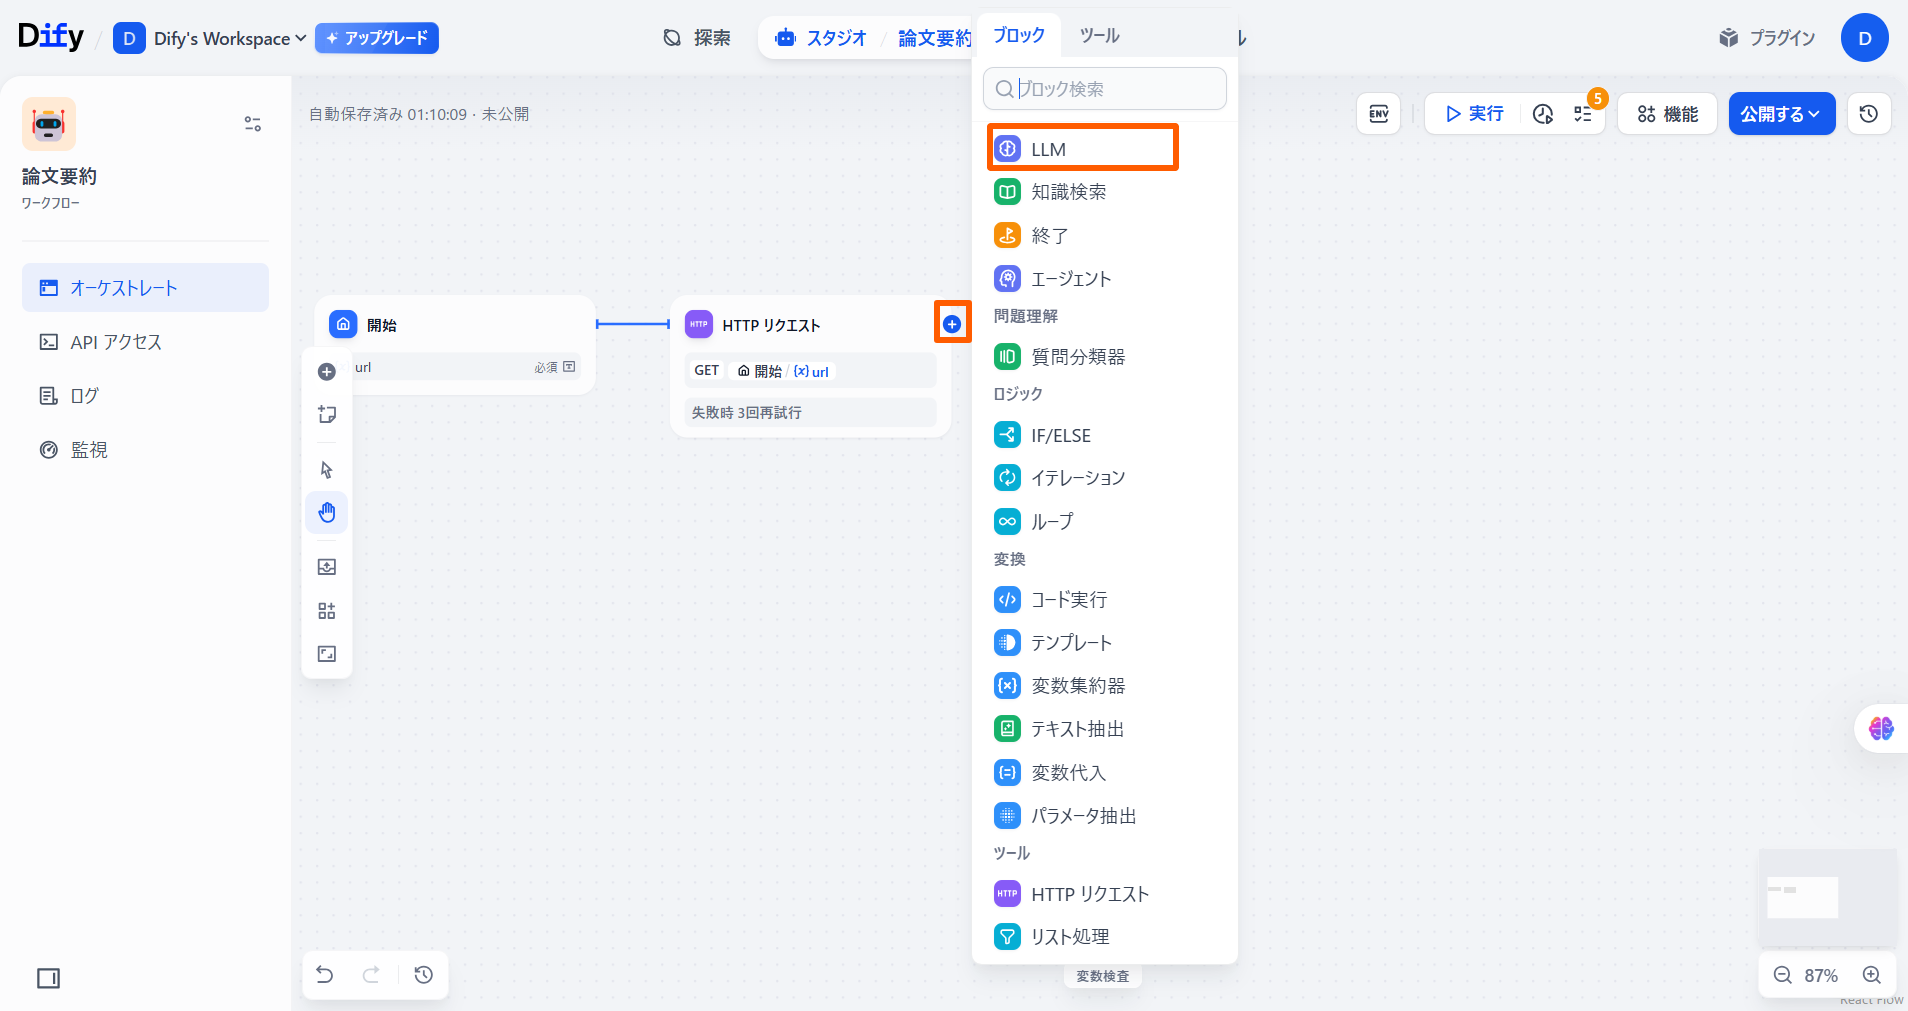Click the アップグレード button
1908x1011 pixels.
pyautogui.click(x=377, y=38)
